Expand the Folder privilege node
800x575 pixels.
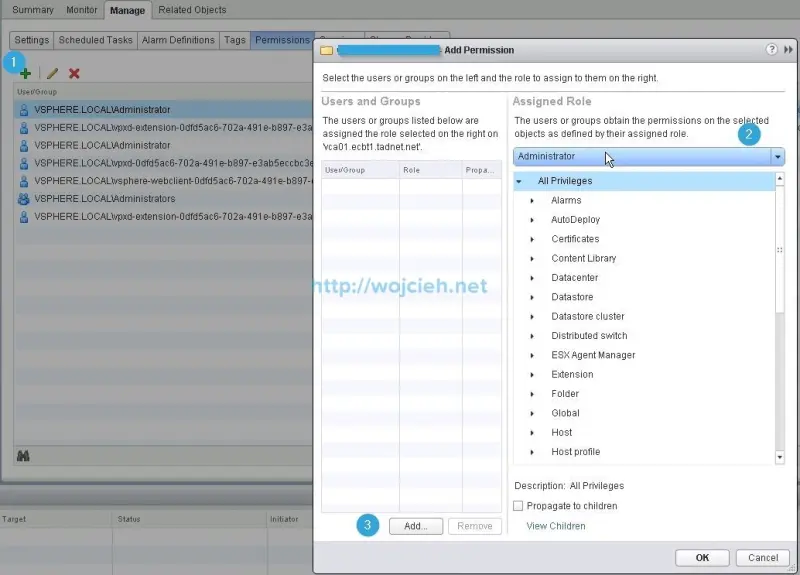point(532,394)
